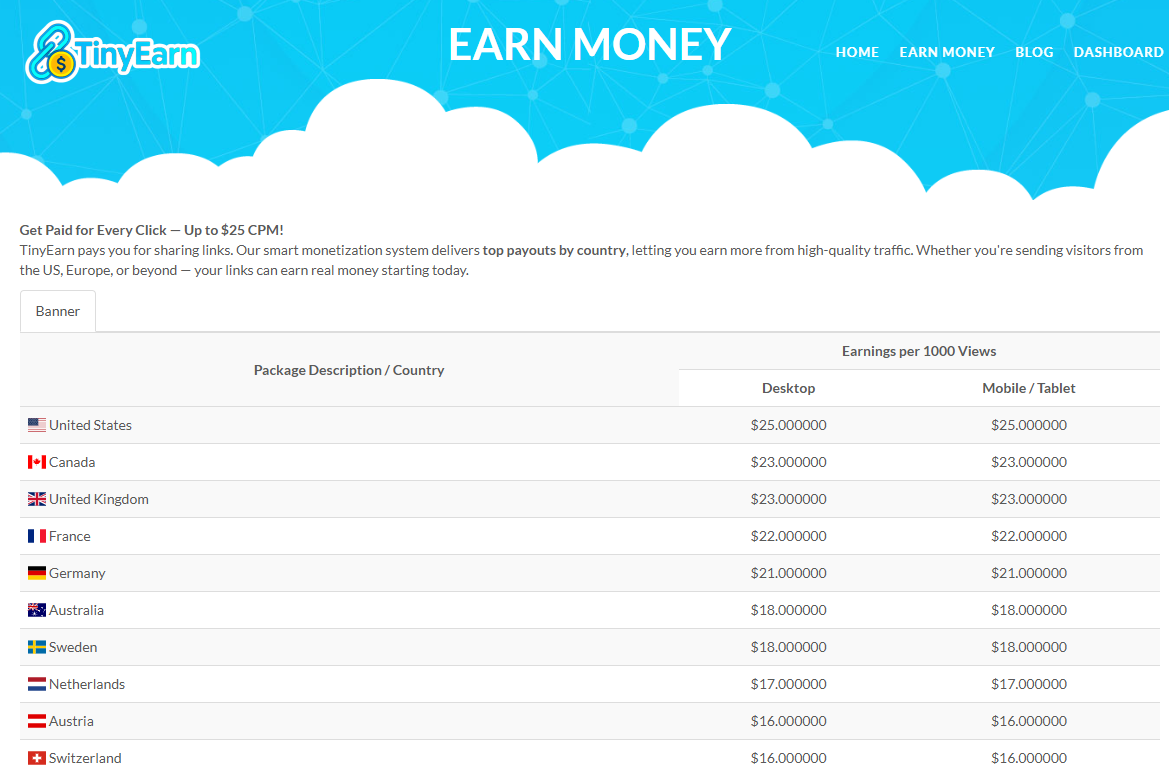Click the TinyEarn logo
Screen dimensions: 1169x772
click(x=113, y=51)
